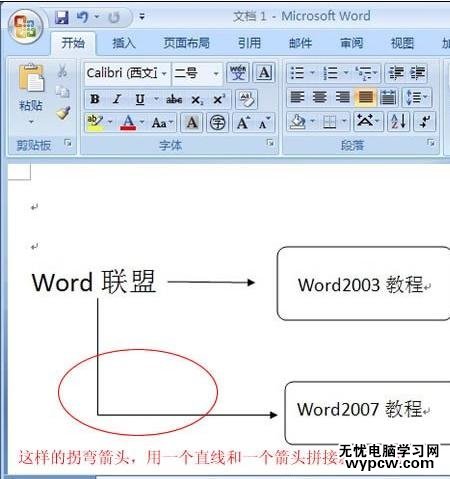Apply the red font color
The image size is (450, 479).
click(128, 122)
